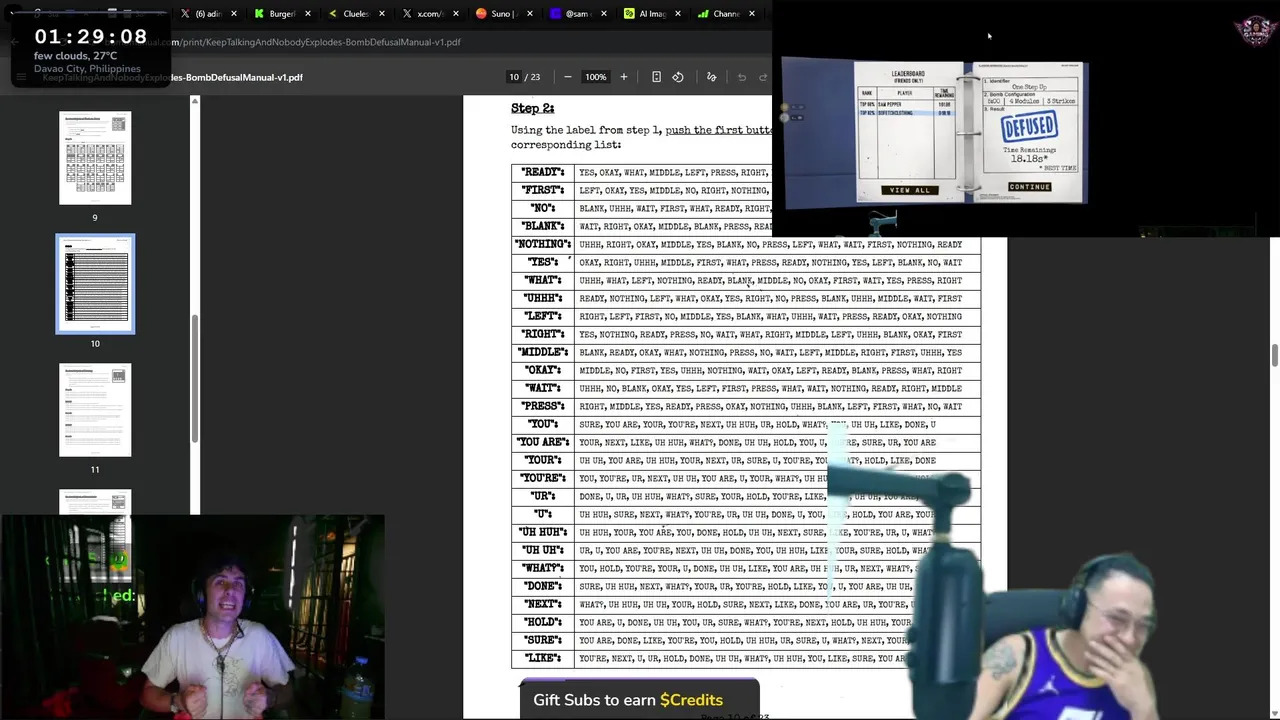The width and height of the screenshot is (1280, 720).
Task: Click the "FIRST": row label
Action: 543,190
